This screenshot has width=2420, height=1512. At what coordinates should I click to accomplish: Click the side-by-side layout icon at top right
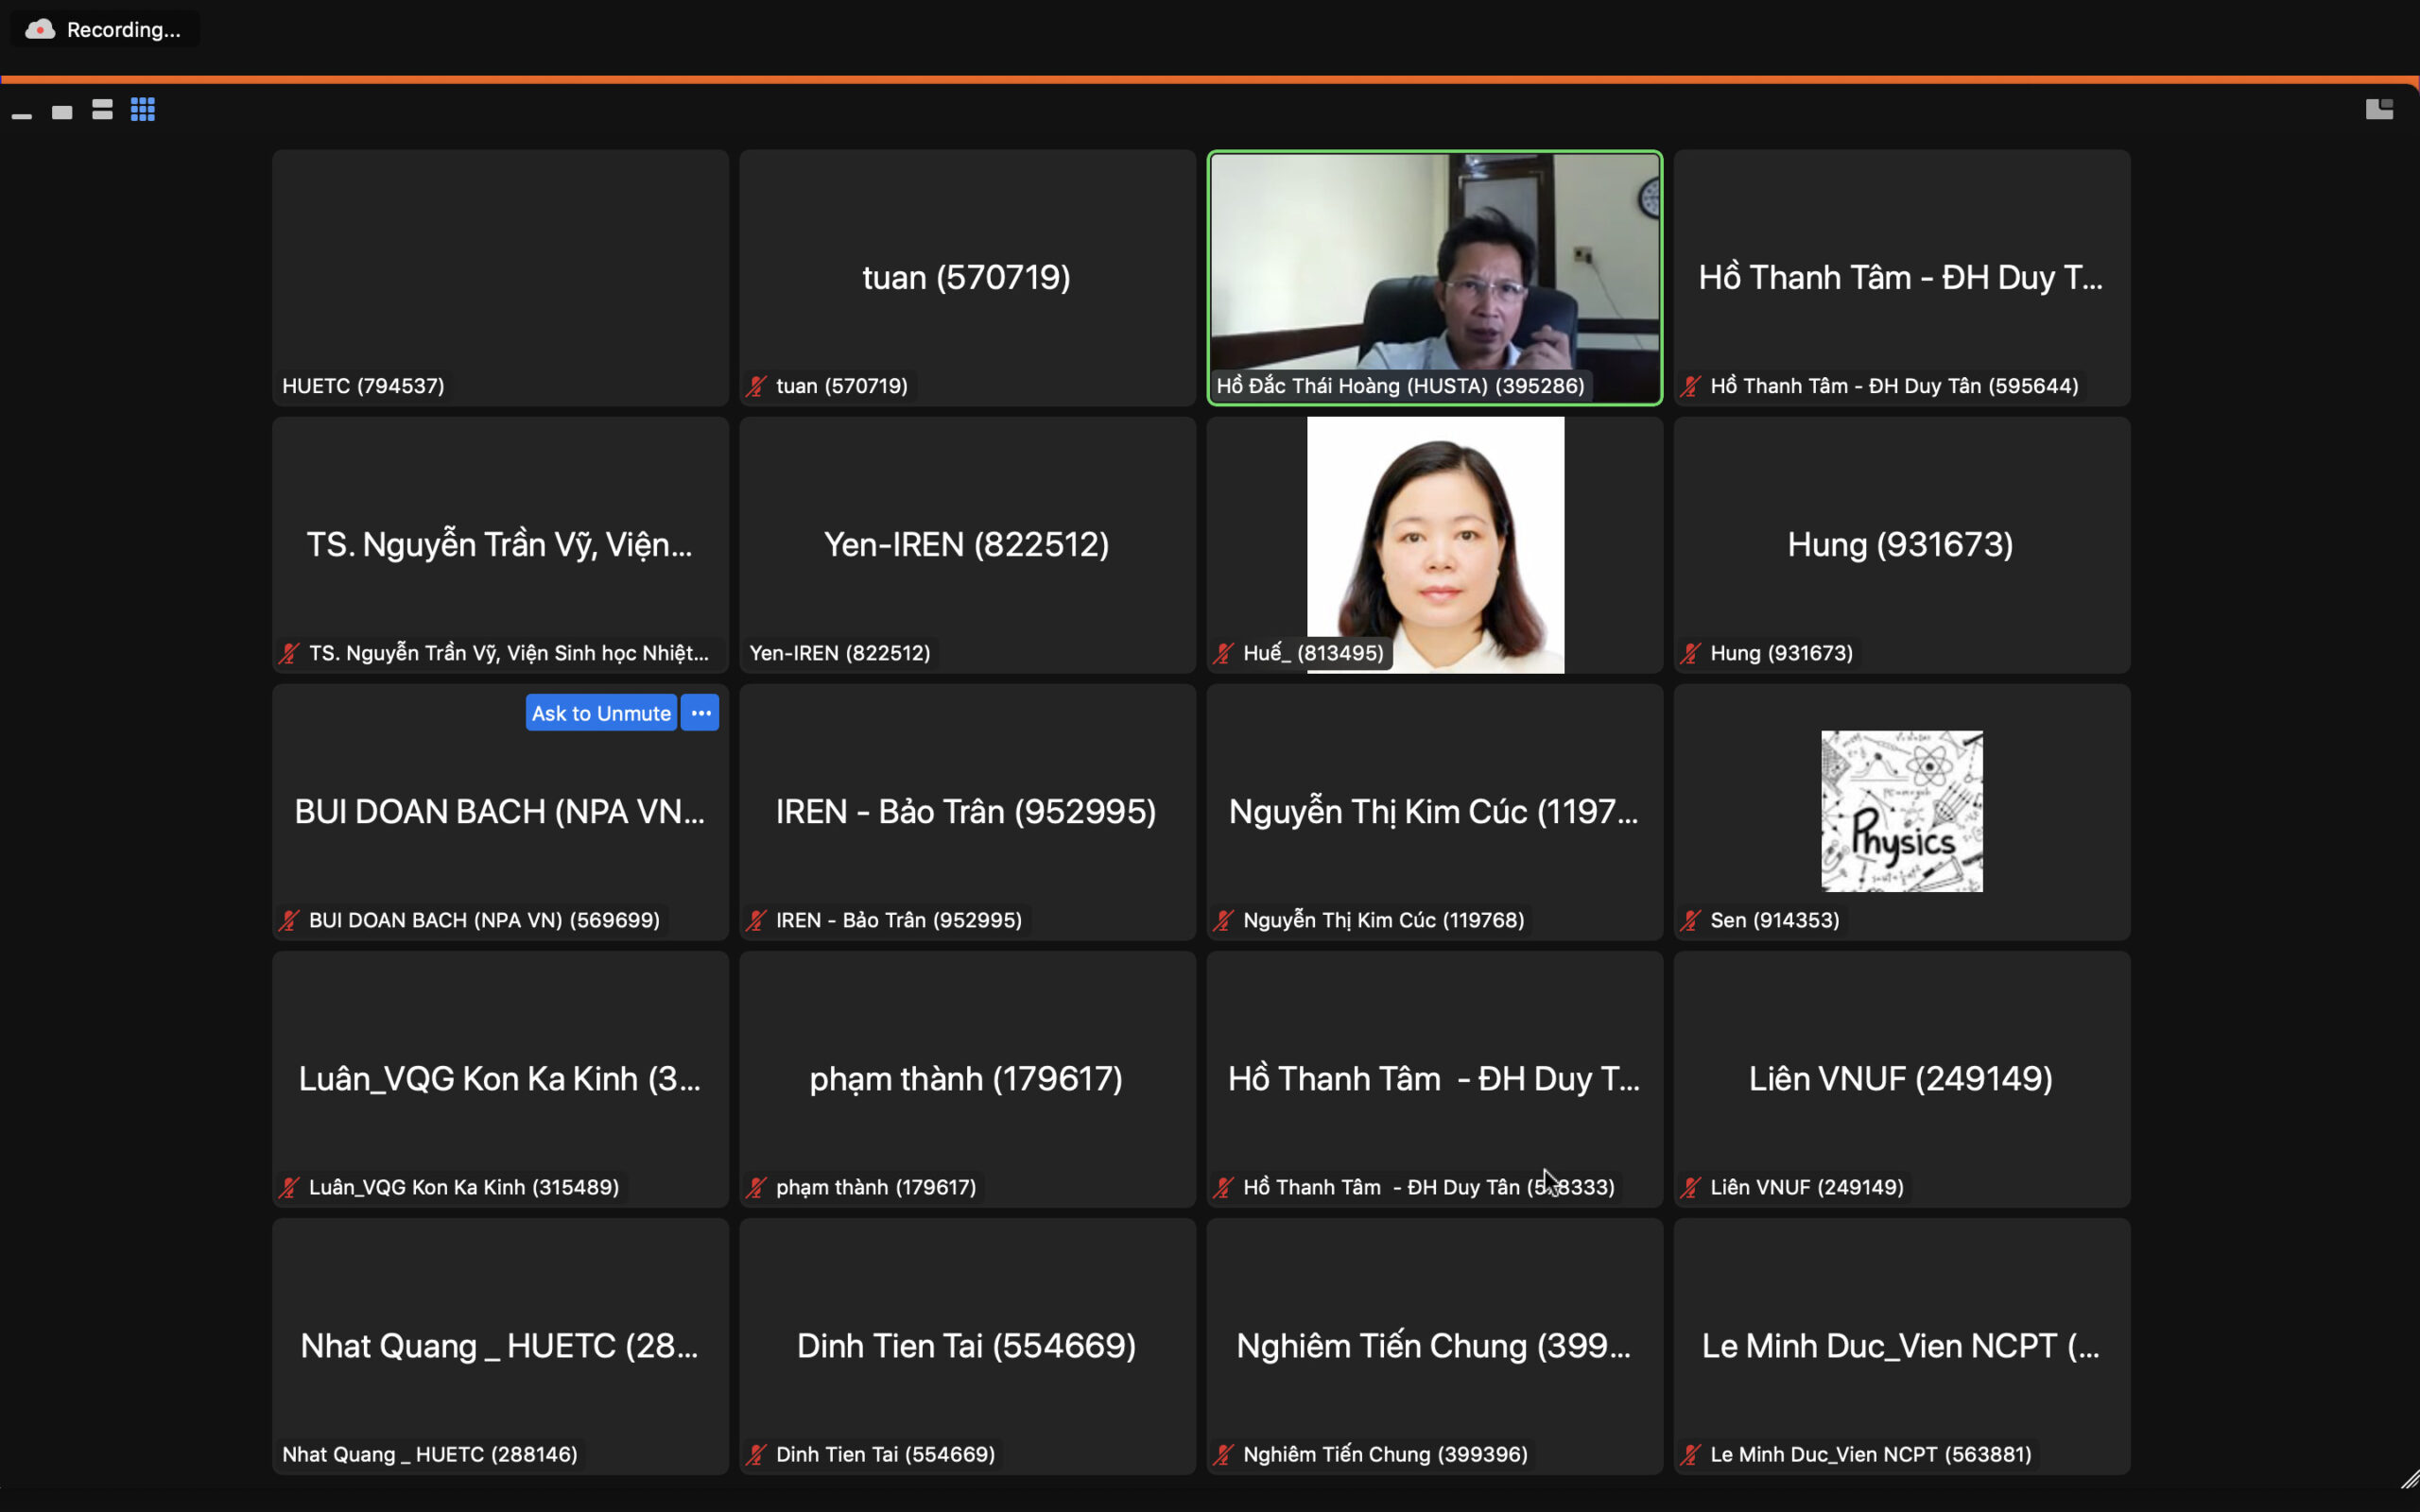pyautogui.click(x=2379, y=109)
